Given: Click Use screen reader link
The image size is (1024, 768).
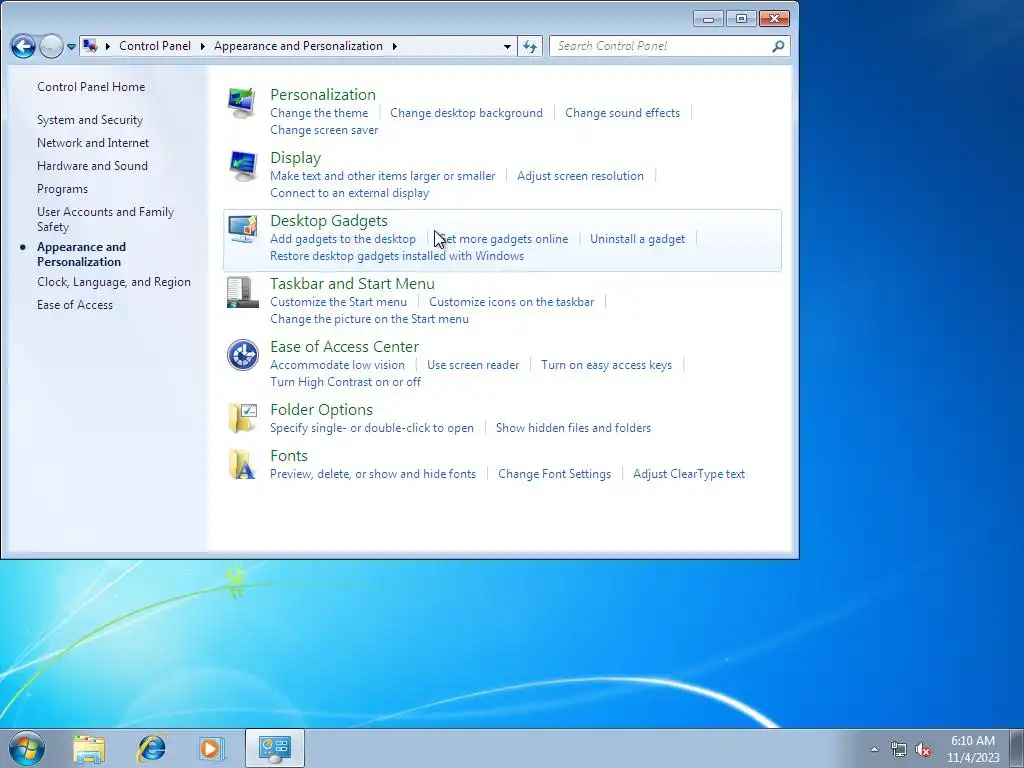Looking at the screenshot, I should tap(473, 365).
